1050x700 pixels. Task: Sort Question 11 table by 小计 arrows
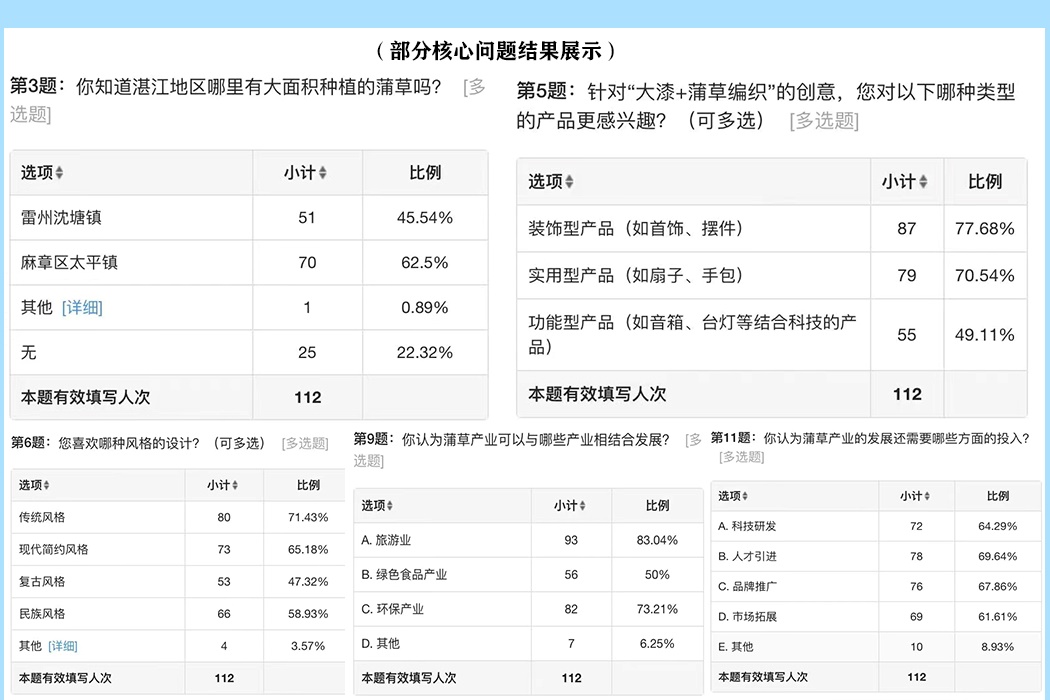[x=927, y=496]
